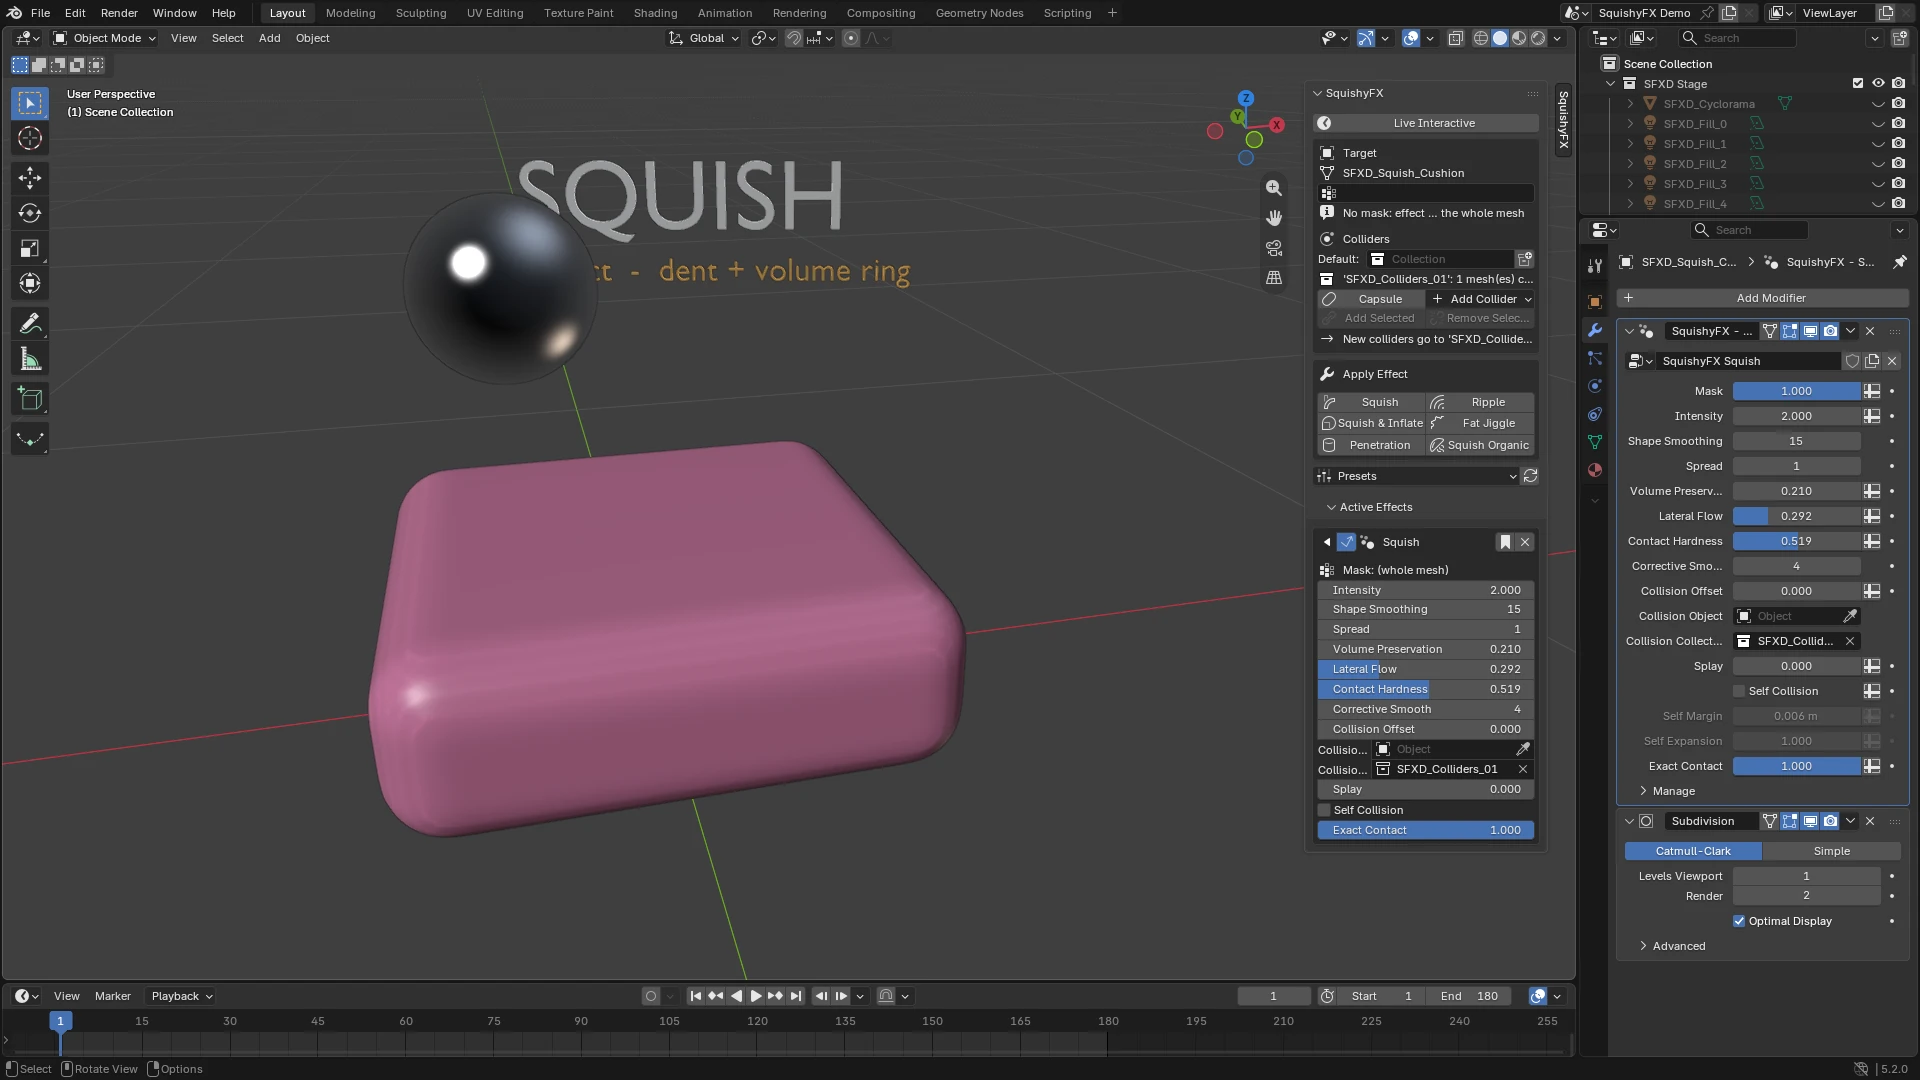Image resolution: width=1920 pixels, height=1080 pixels.
Task: Jump to timeline end frame
Action: 796,996
